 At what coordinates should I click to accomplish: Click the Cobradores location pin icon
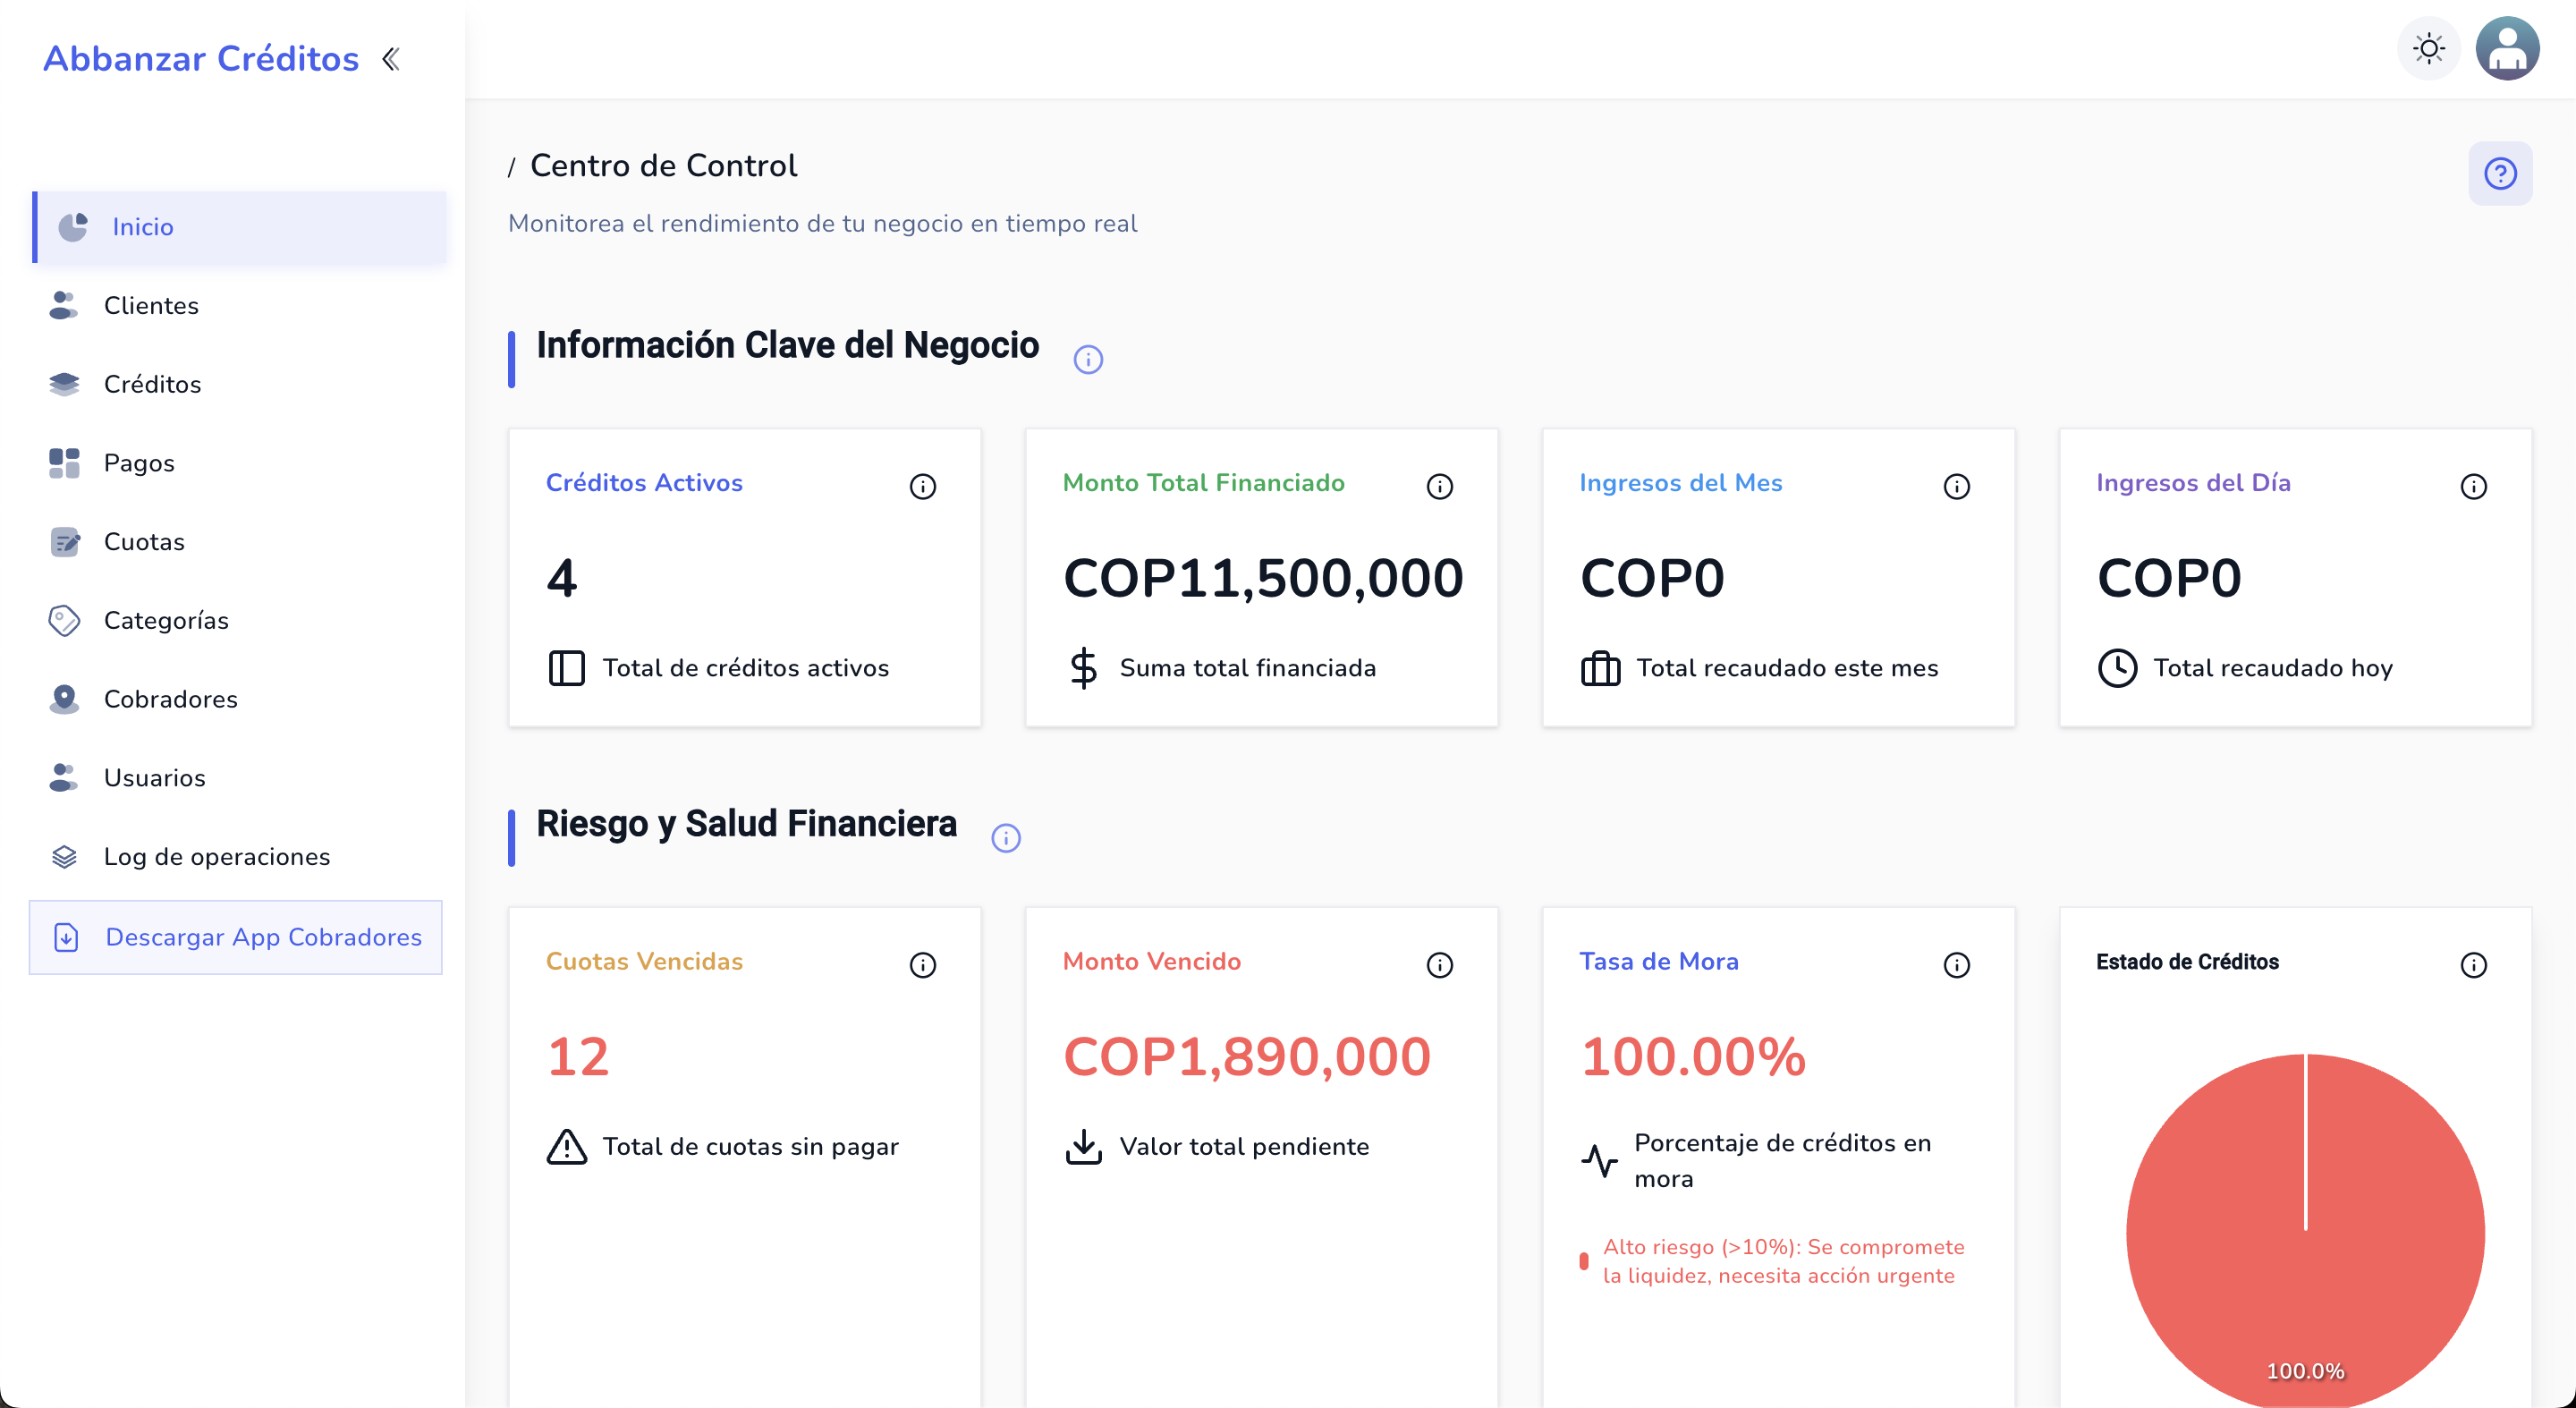point(64,699)
